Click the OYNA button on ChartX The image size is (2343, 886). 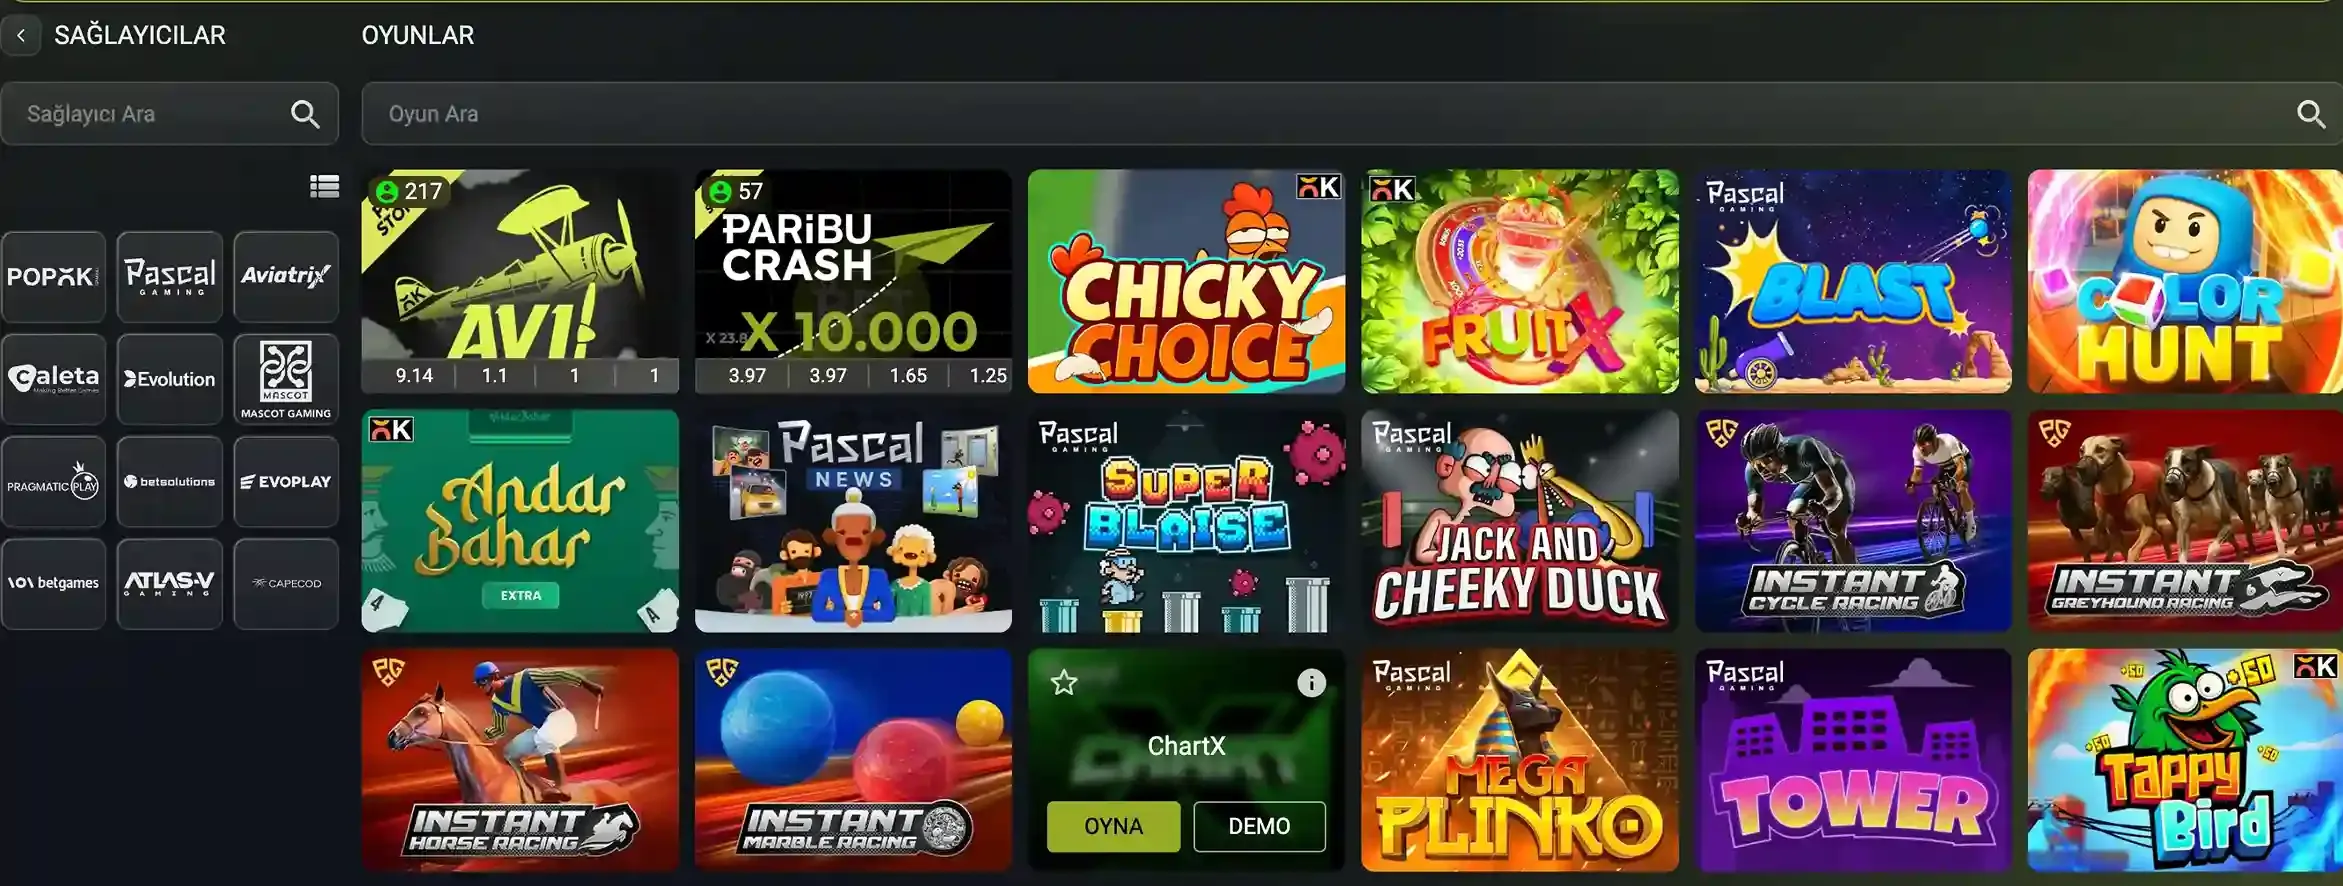pyautogui.click(x=1113, y=826)
